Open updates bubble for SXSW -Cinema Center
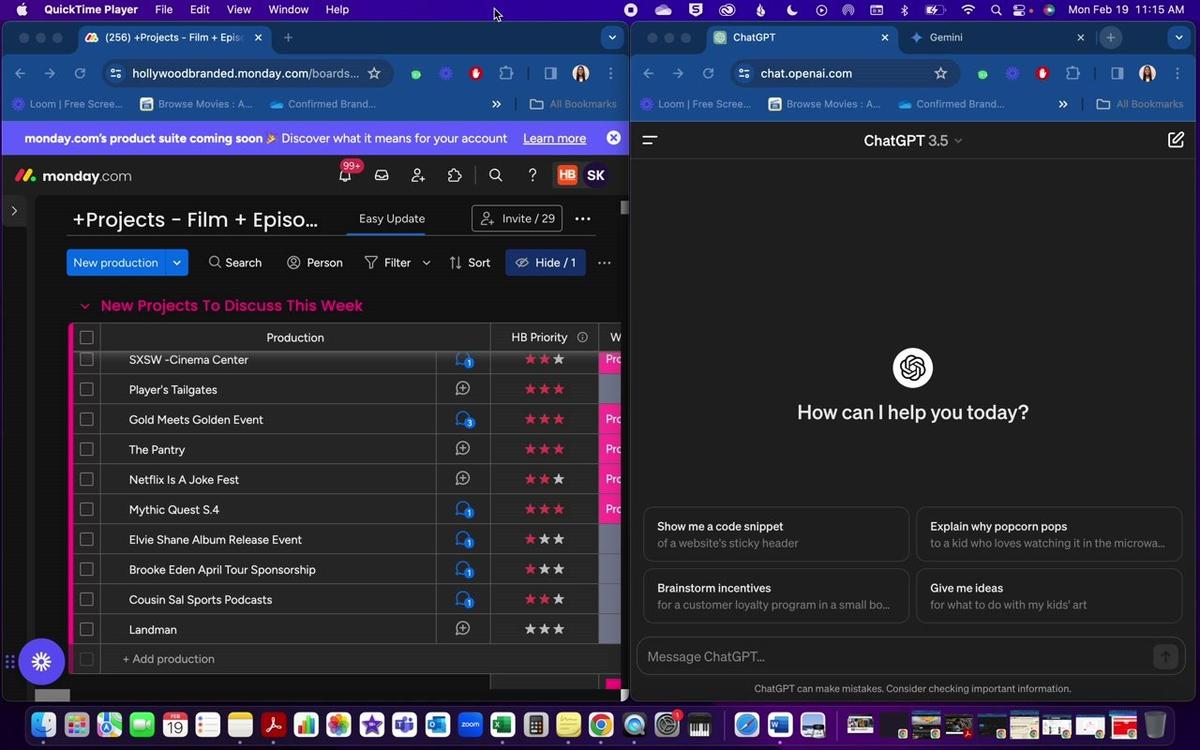The width and height of the screenshot is (1200, 750). pyautogui.click(x=463, y=359)
